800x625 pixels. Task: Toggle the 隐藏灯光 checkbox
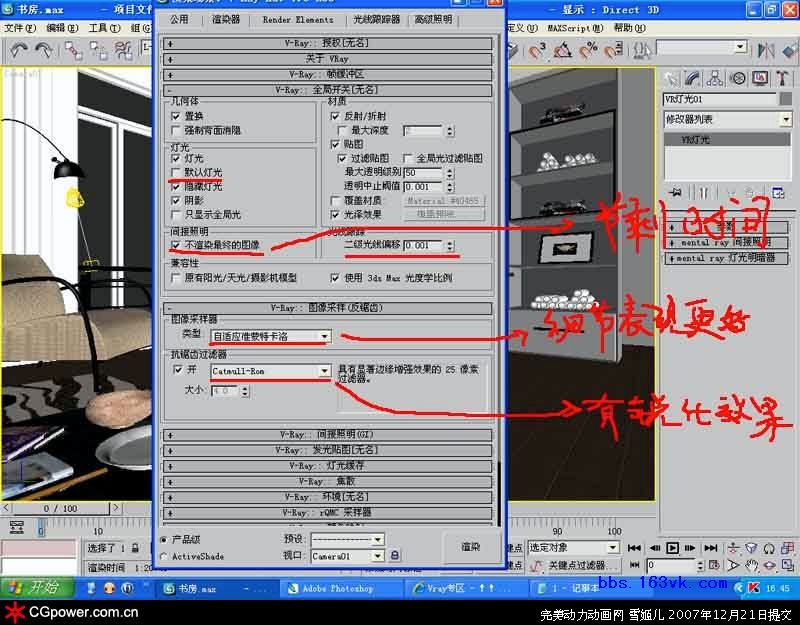176,187
